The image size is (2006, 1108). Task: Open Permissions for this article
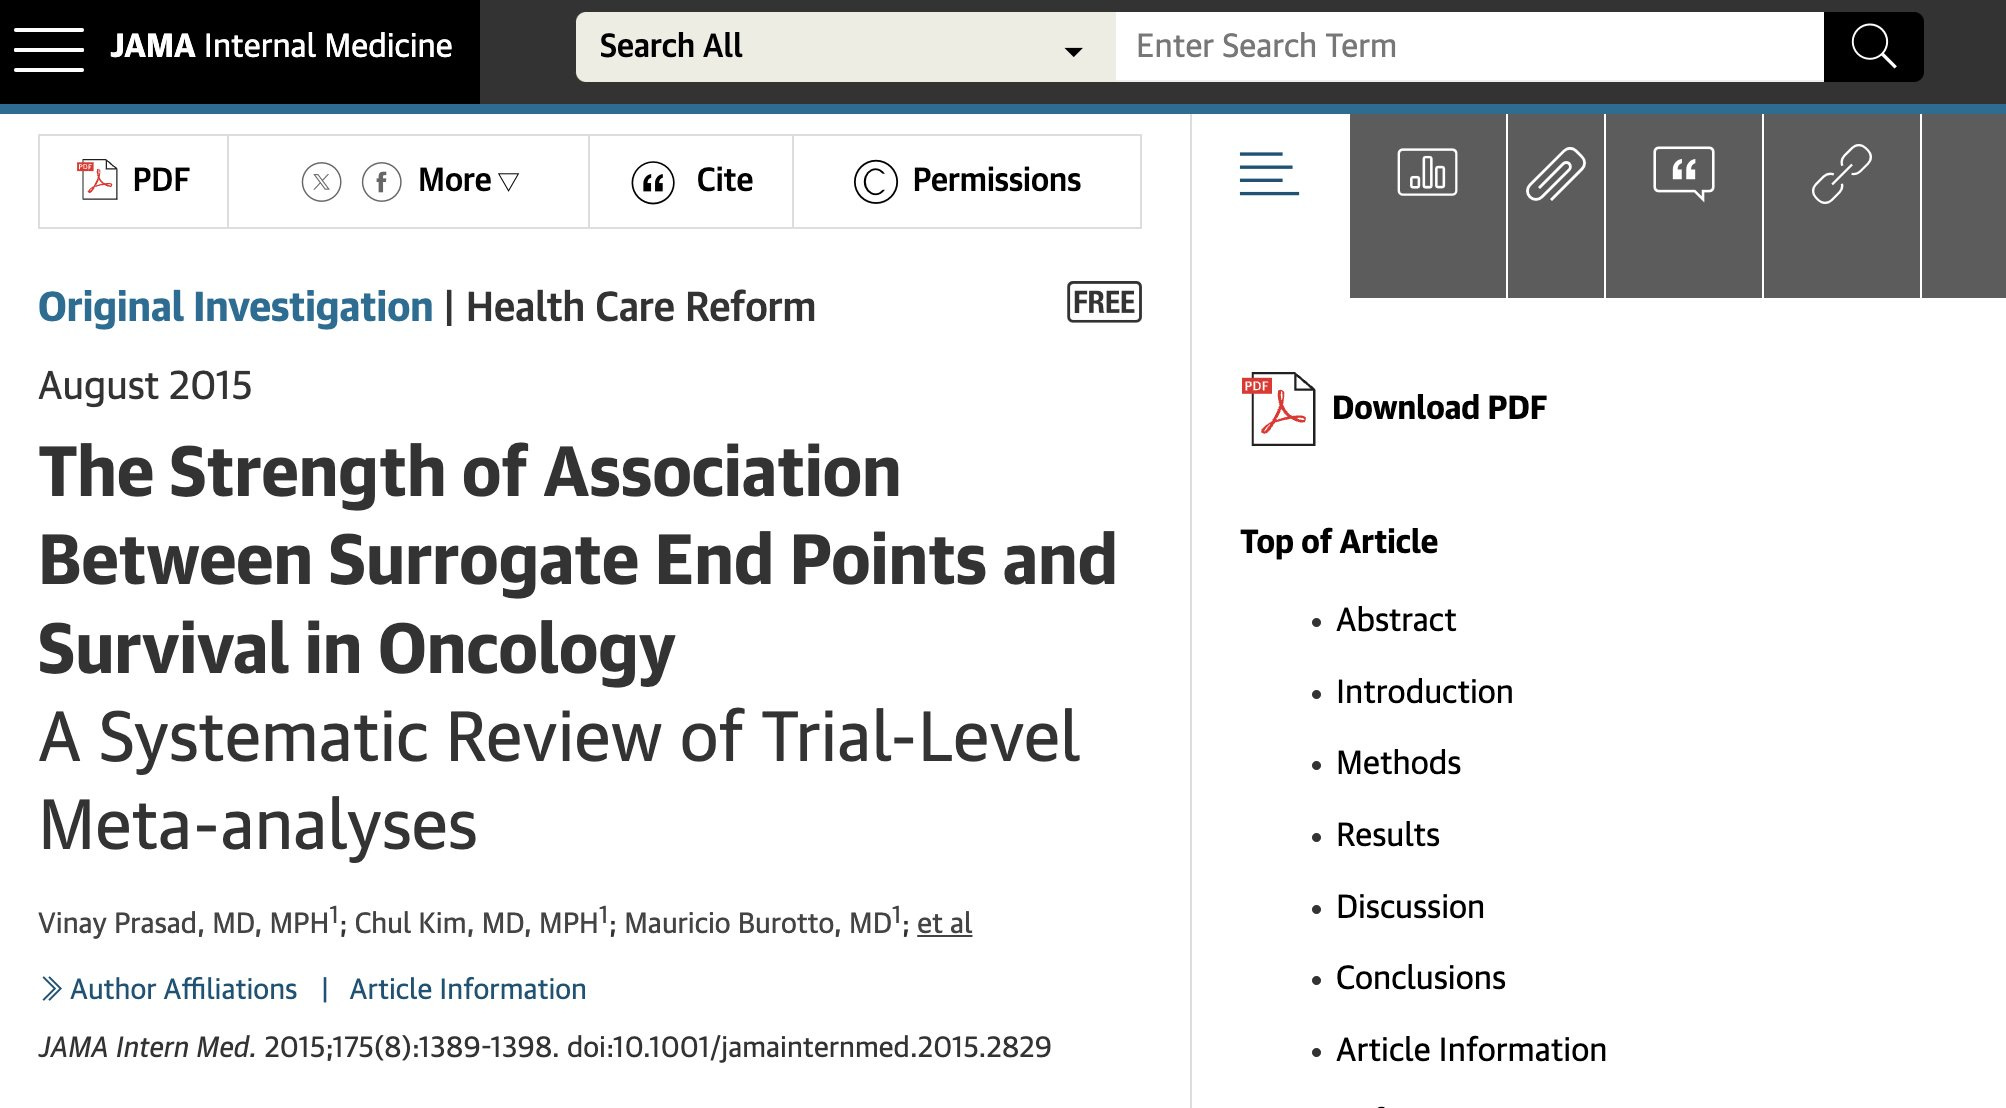point(967,181)
